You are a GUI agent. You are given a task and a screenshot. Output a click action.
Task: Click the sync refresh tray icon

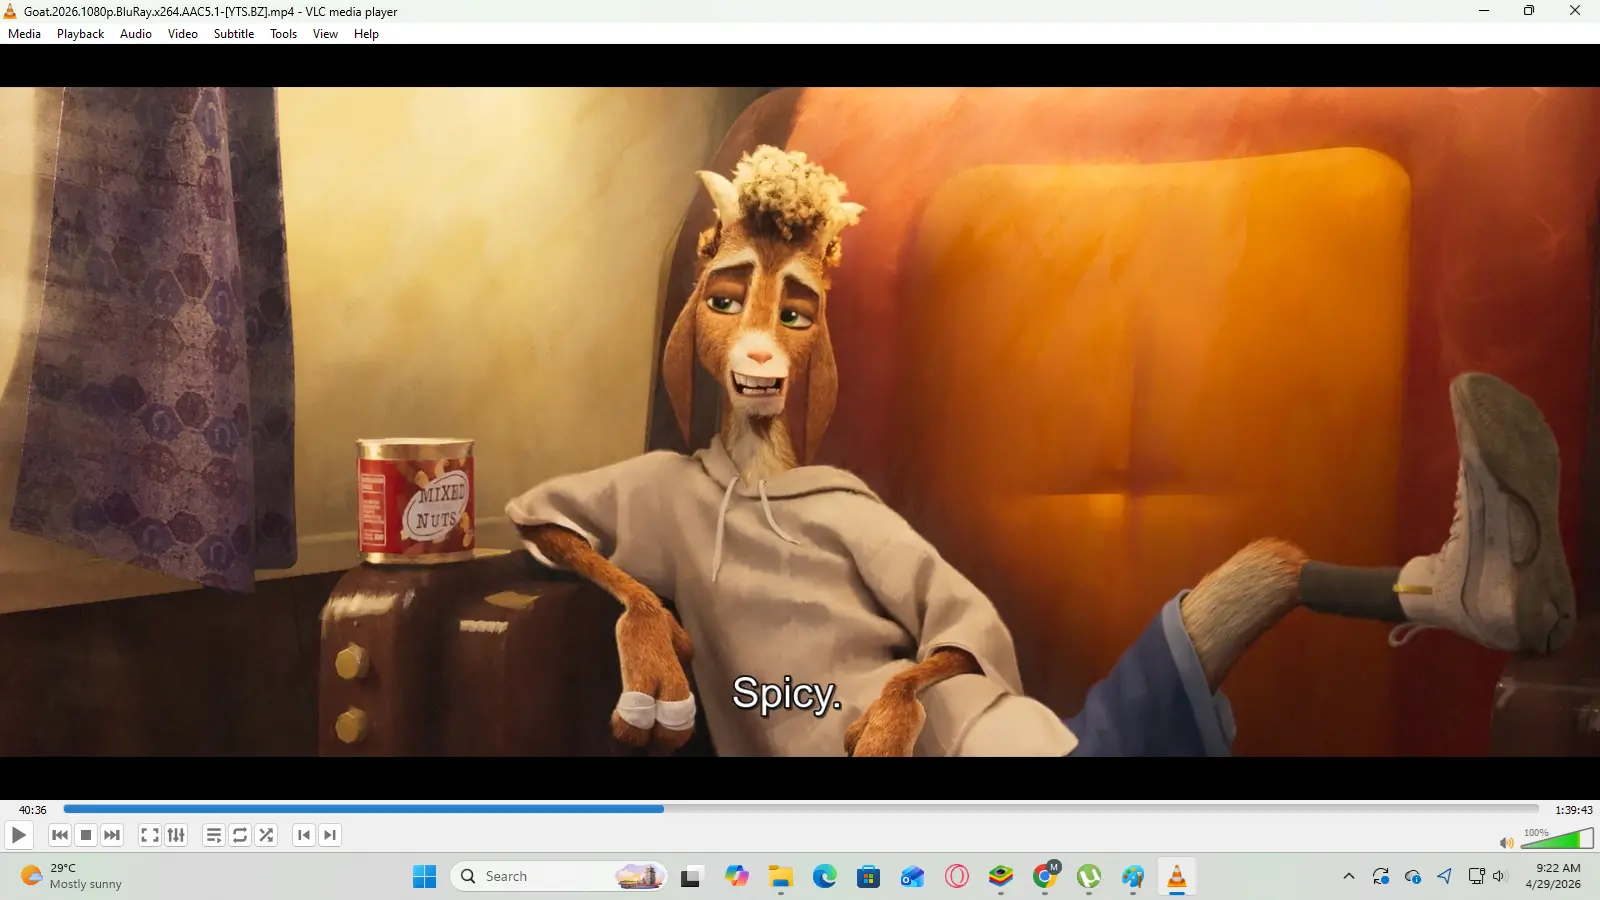pos(1381,877)
